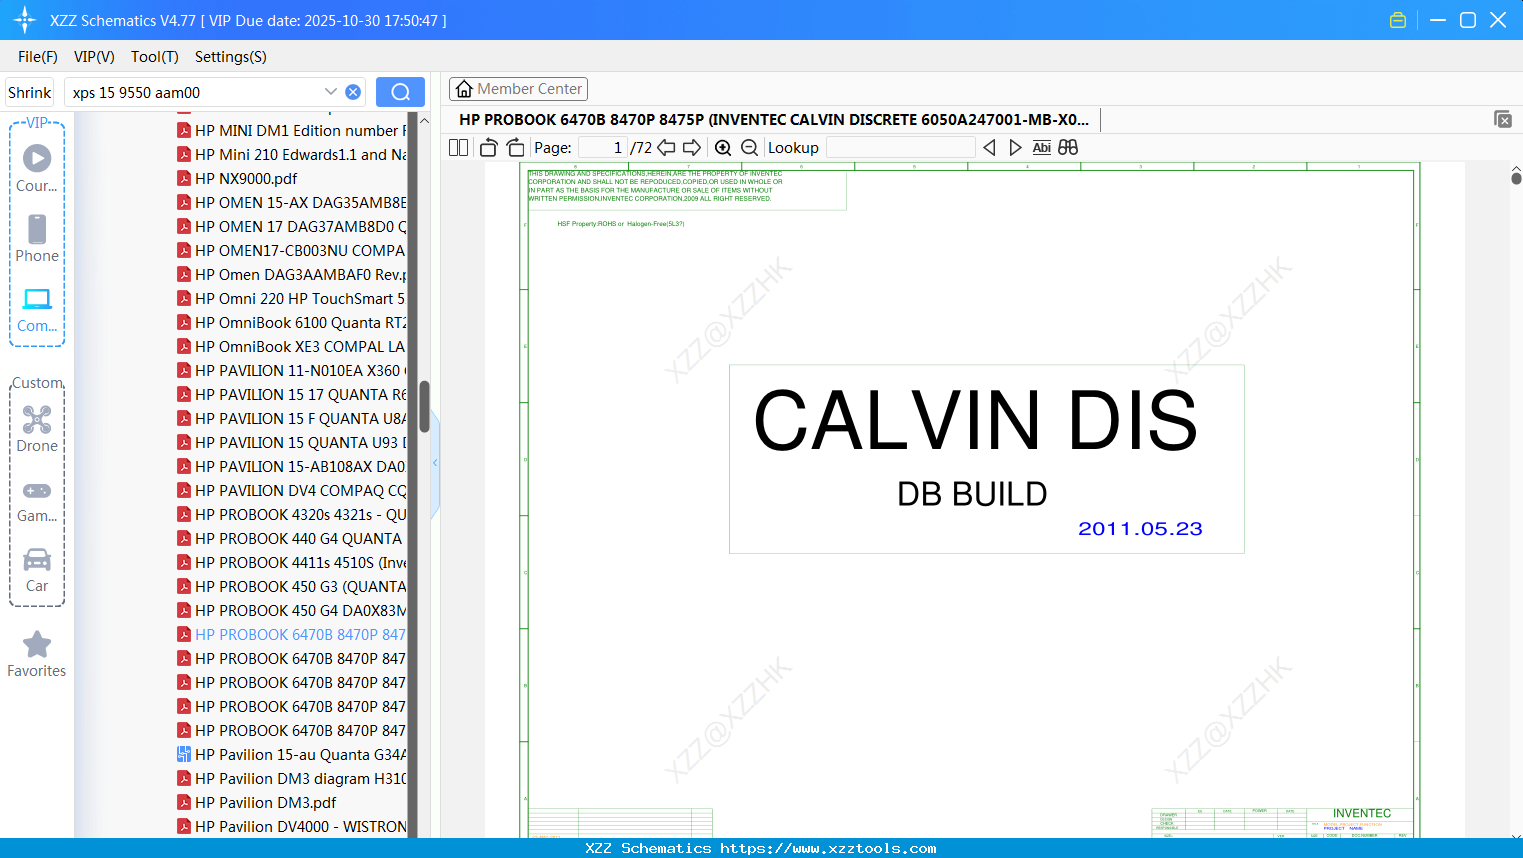Screen dimensions: 1523x858
Task: Open HP NX9000.pdf
Action: tap(237, 179)
